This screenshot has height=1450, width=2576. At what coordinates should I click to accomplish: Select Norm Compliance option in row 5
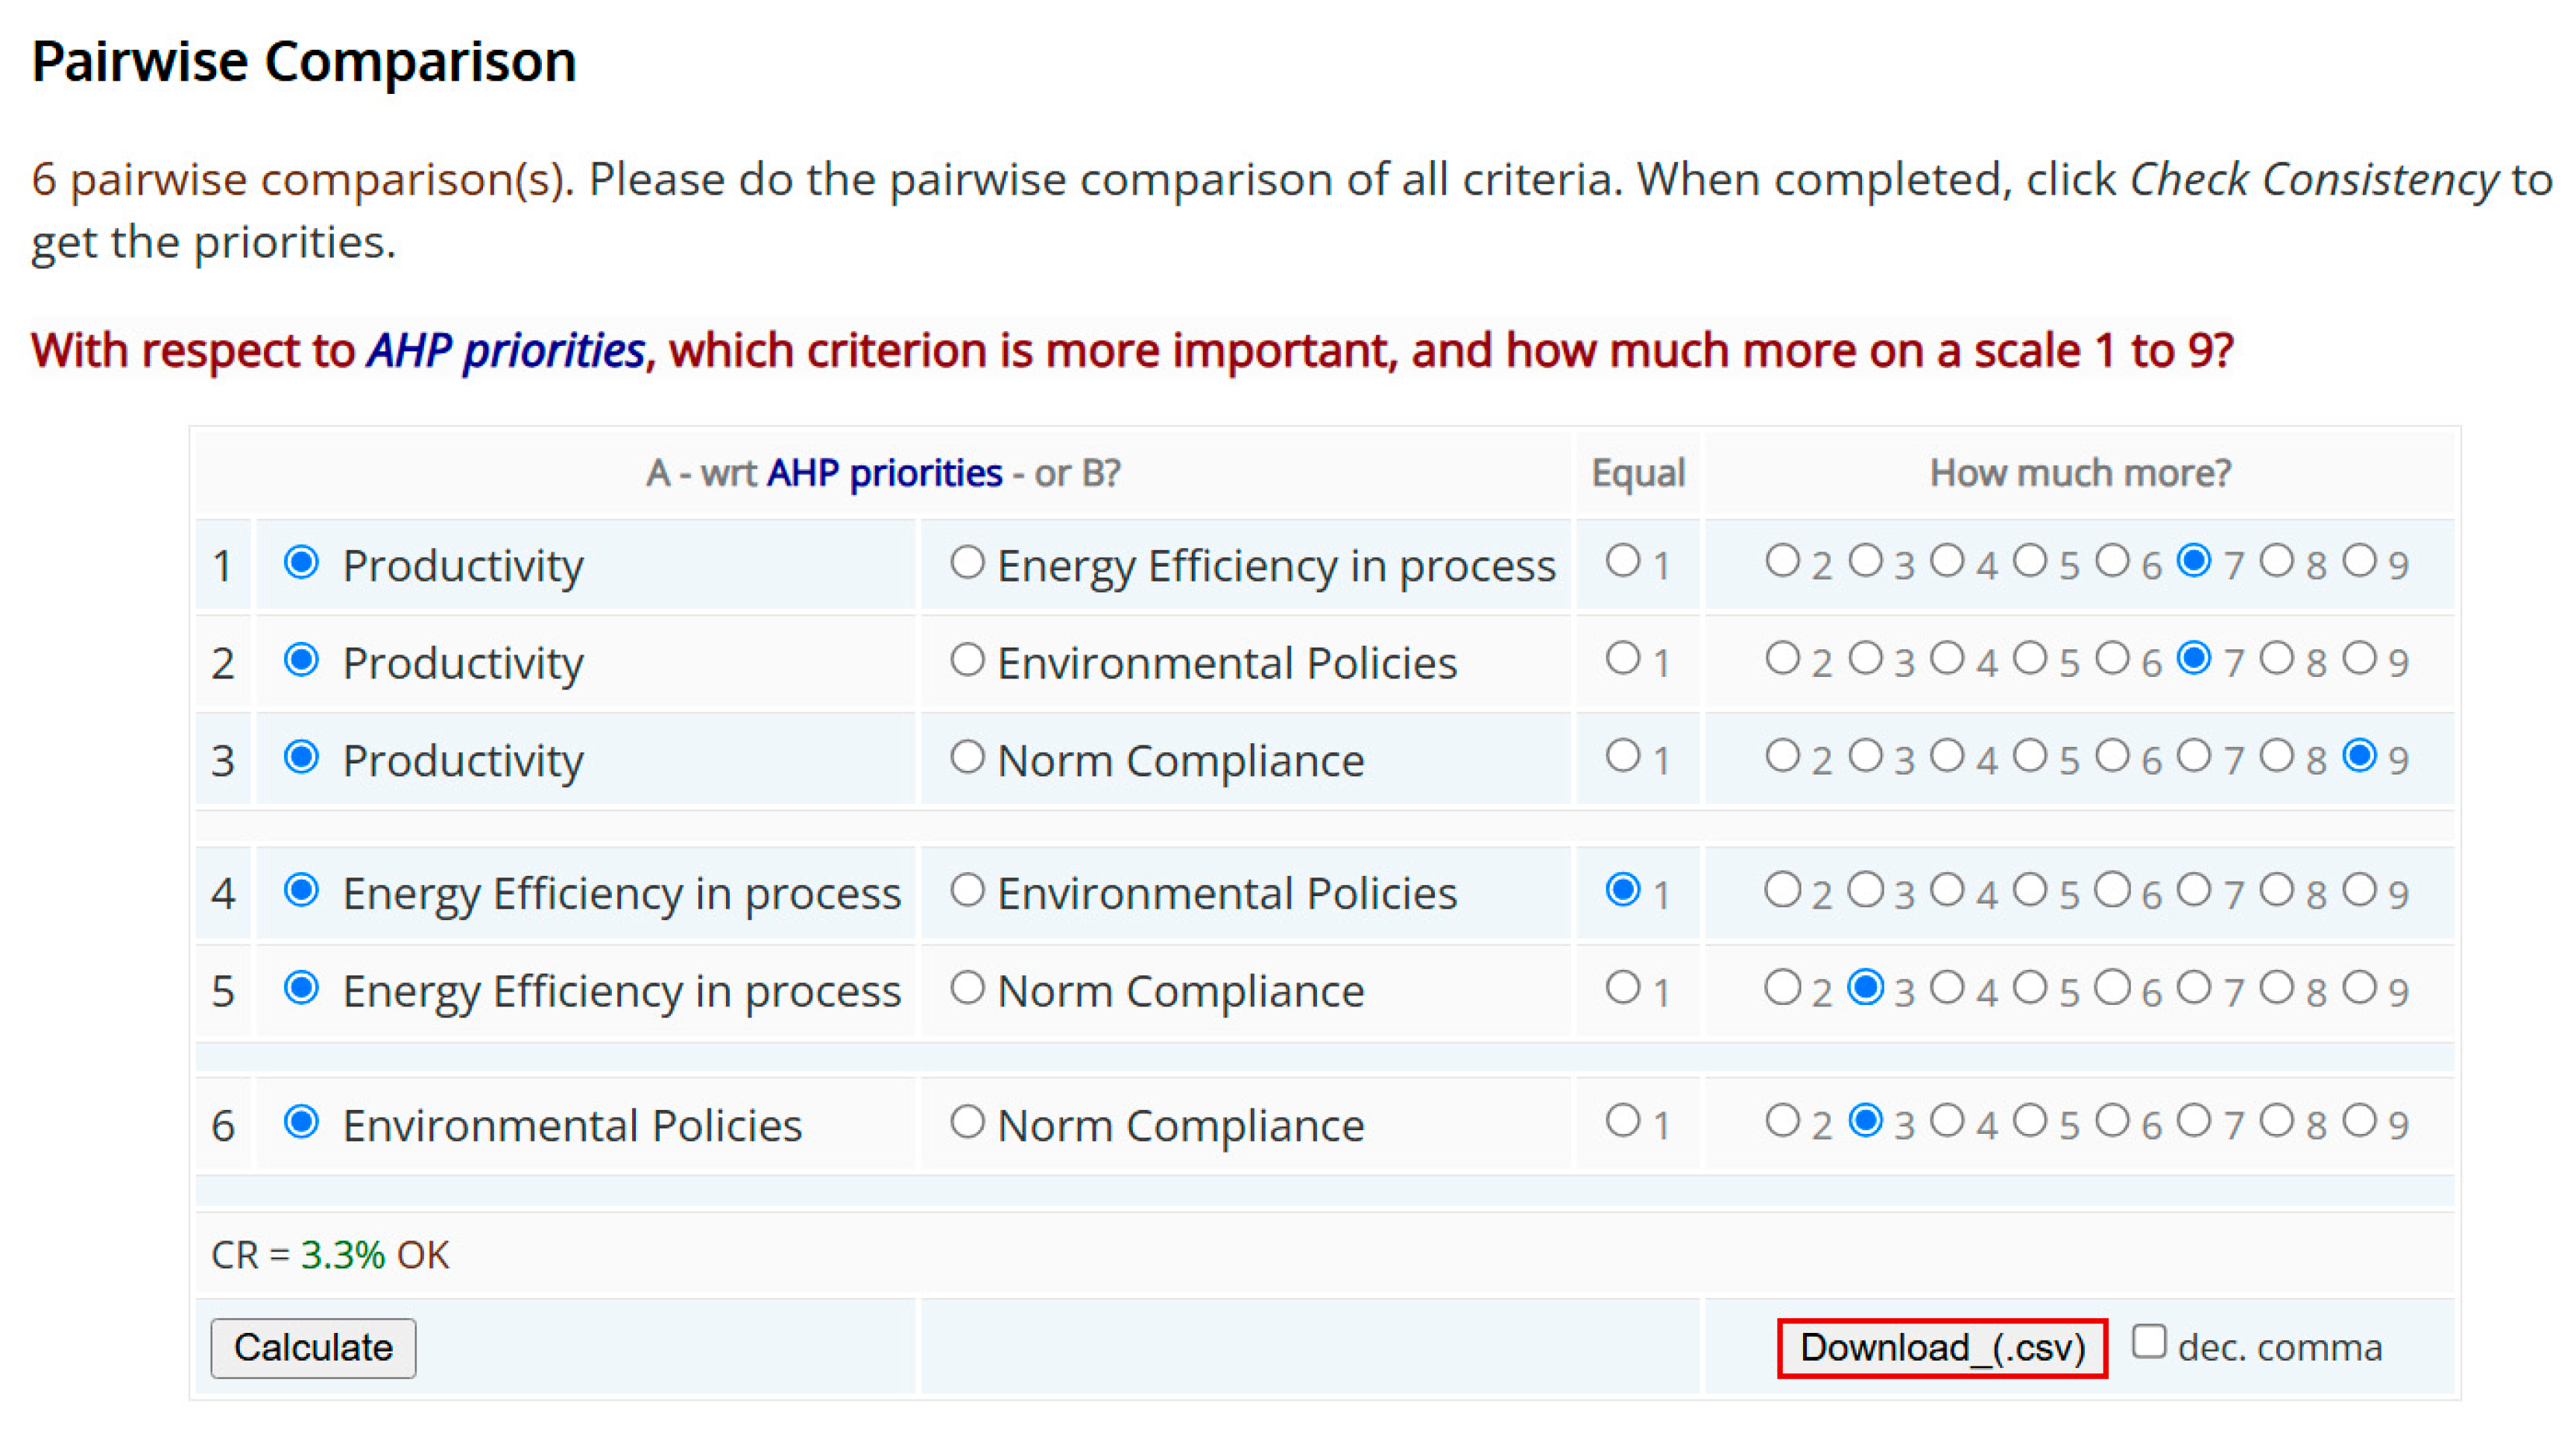(967, 988)
